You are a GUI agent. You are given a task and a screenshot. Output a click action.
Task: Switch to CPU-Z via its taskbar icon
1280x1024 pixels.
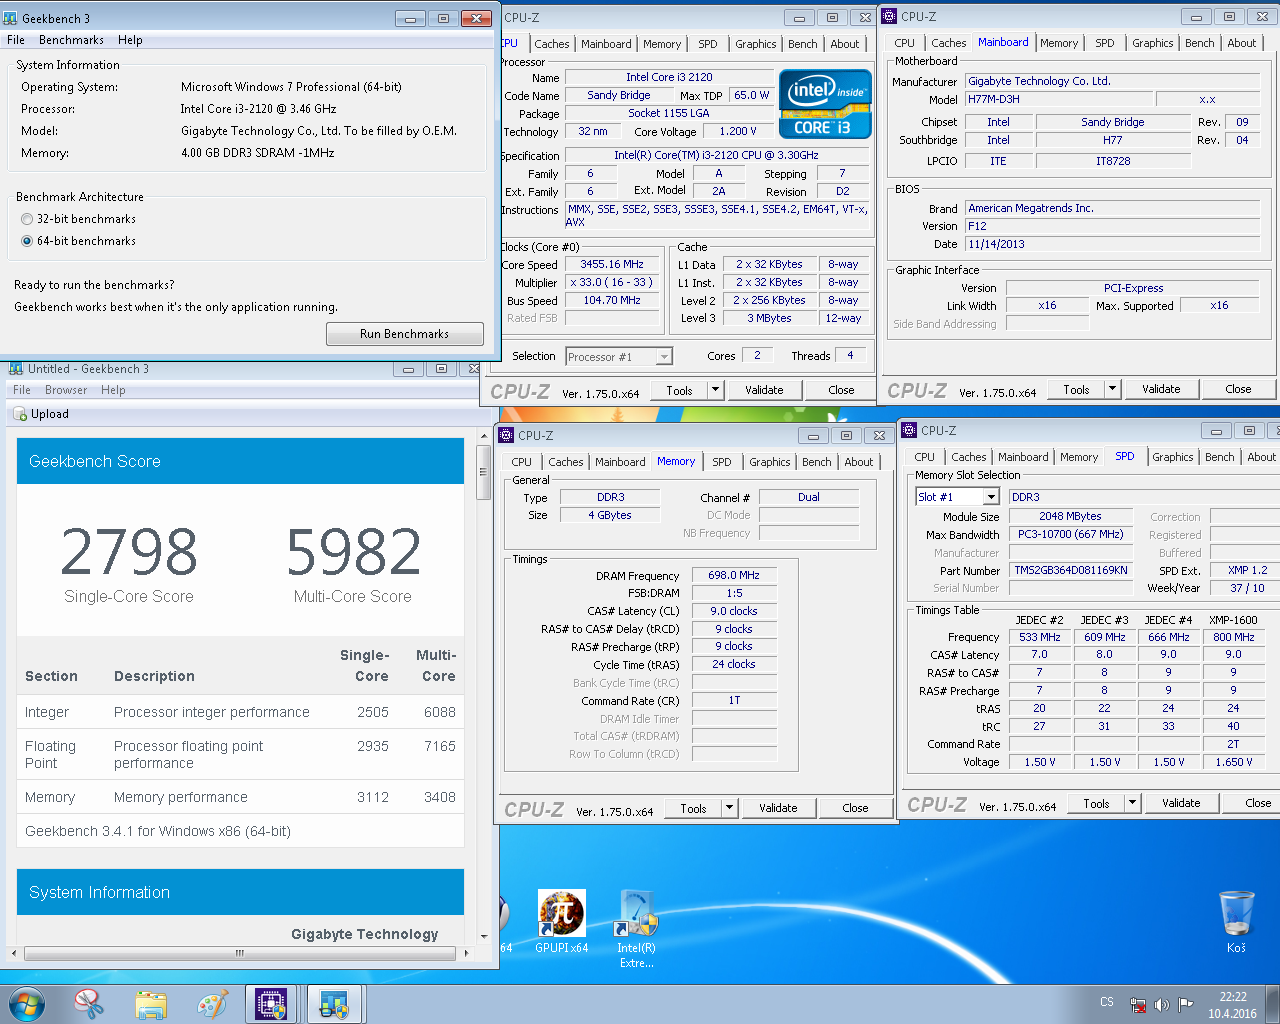click(x=271, y=1004)
